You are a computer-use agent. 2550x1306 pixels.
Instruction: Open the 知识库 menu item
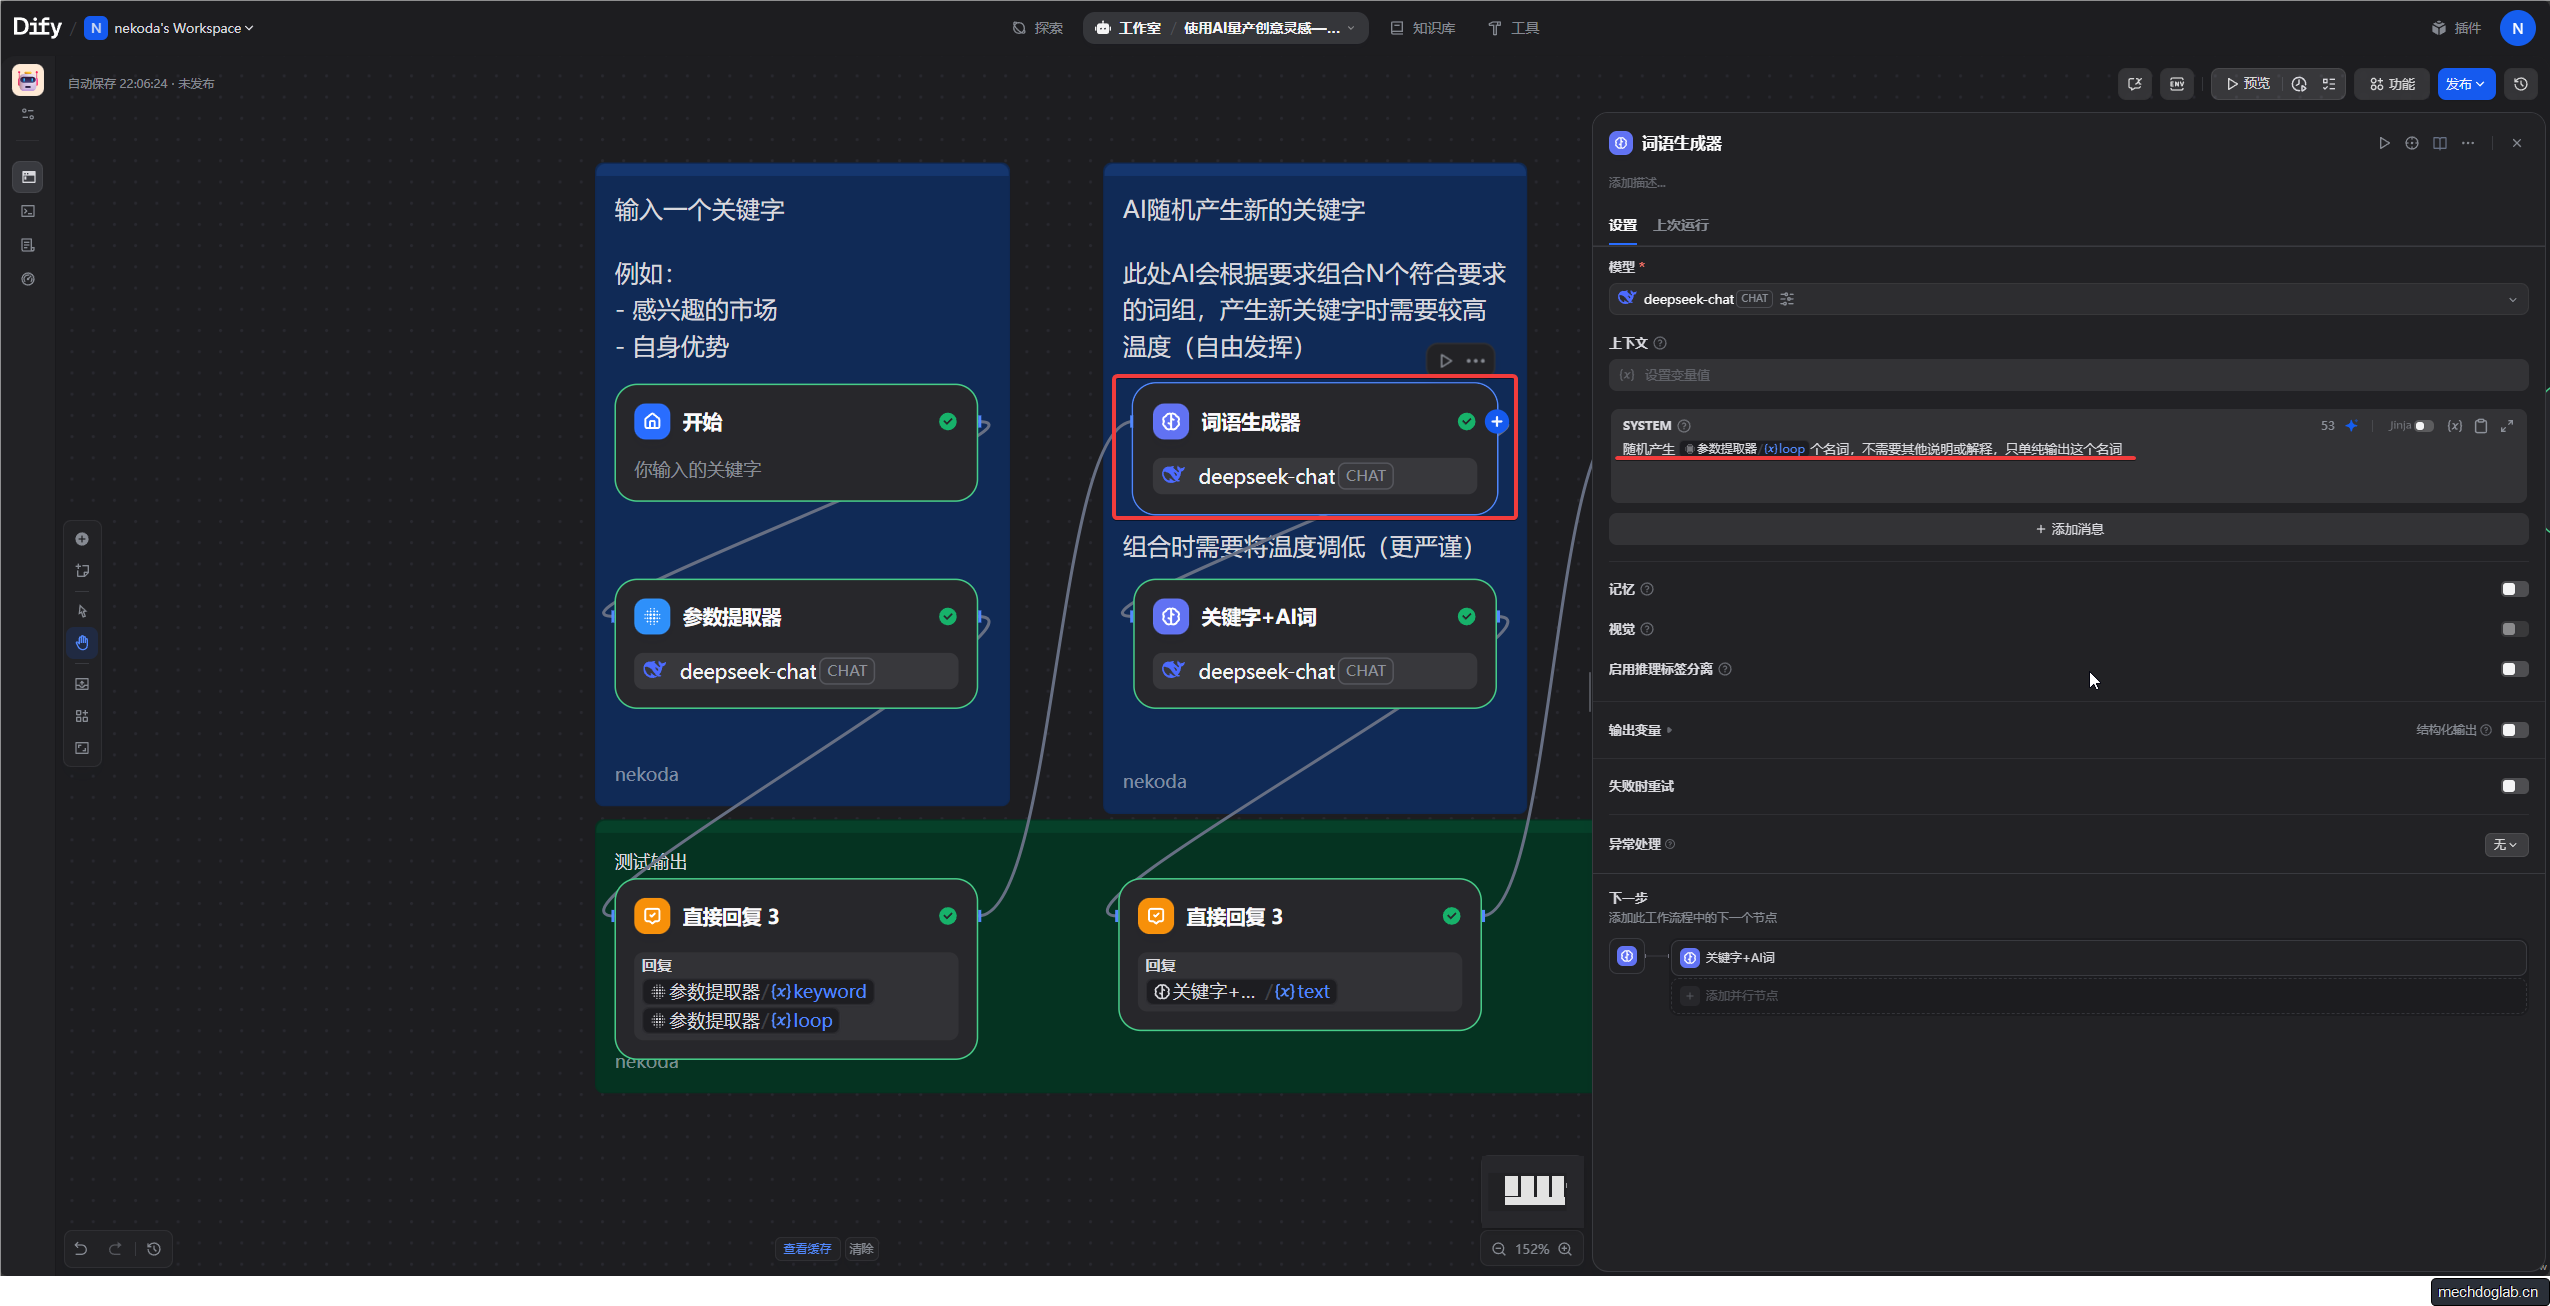pos(1422,28)
